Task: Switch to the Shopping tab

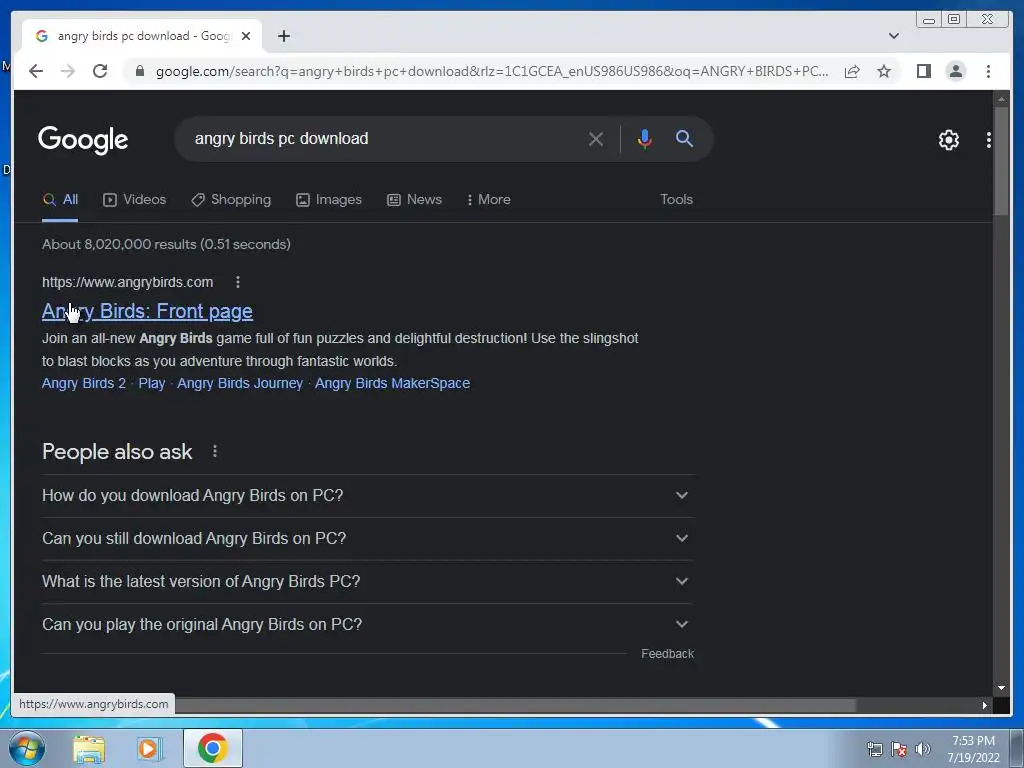Action: (231, 200)
